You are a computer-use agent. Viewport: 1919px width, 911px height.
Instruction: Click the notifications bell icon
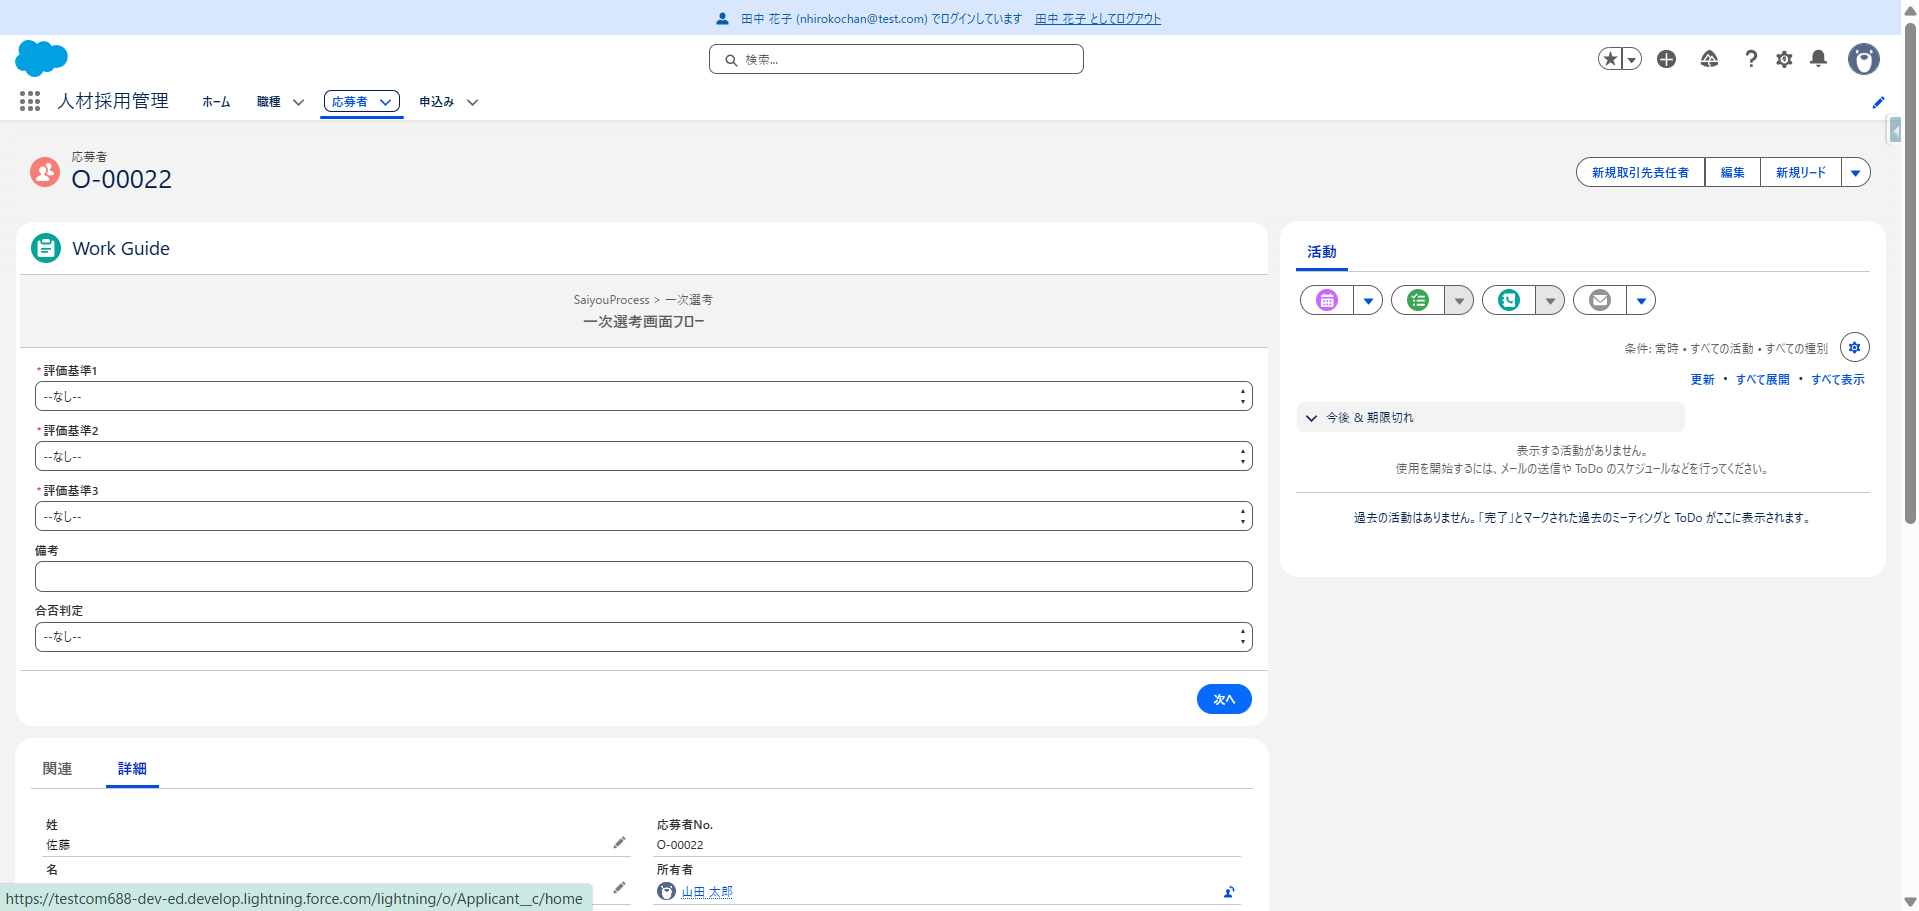click(1818, 59)
